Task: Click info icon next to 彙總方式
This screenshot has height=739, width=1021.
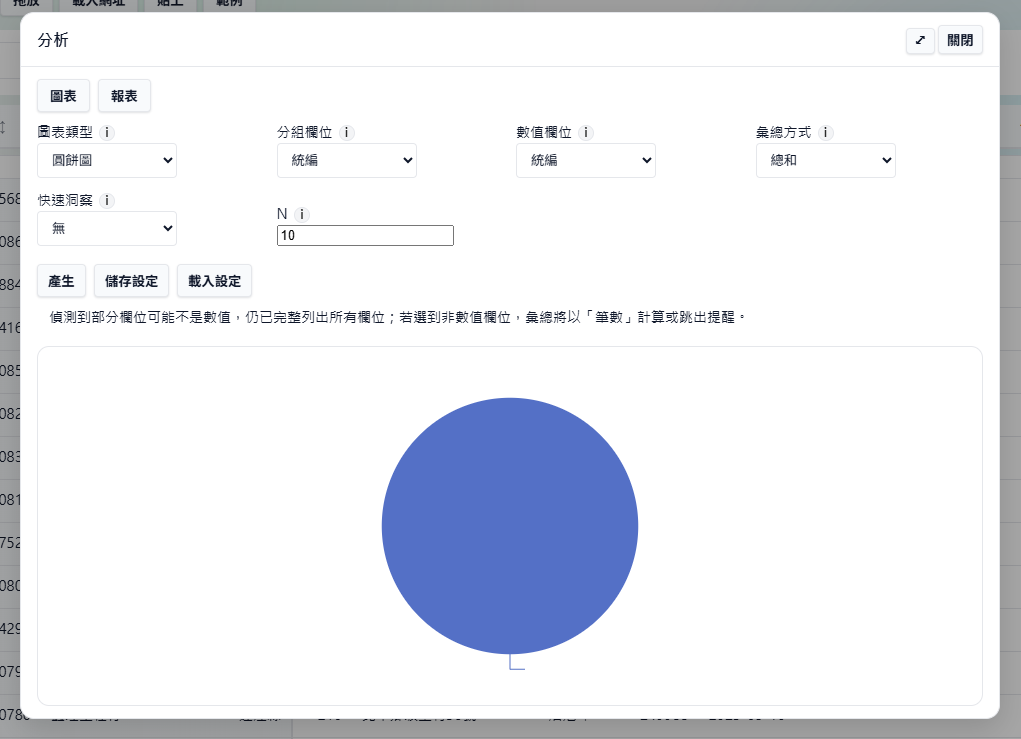Action: click(826, 132)
